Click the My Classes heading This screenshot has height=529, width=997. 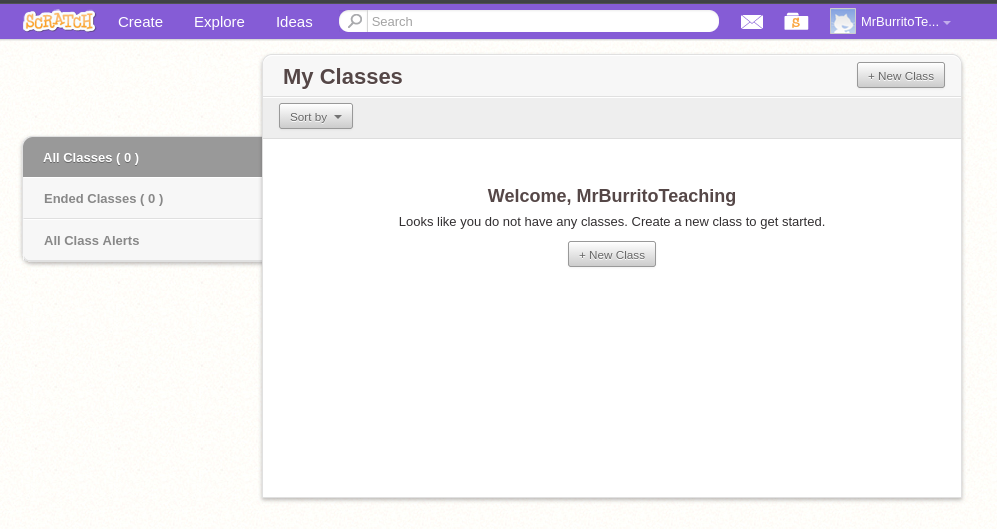pyautogui.click(x=343, y=76)
